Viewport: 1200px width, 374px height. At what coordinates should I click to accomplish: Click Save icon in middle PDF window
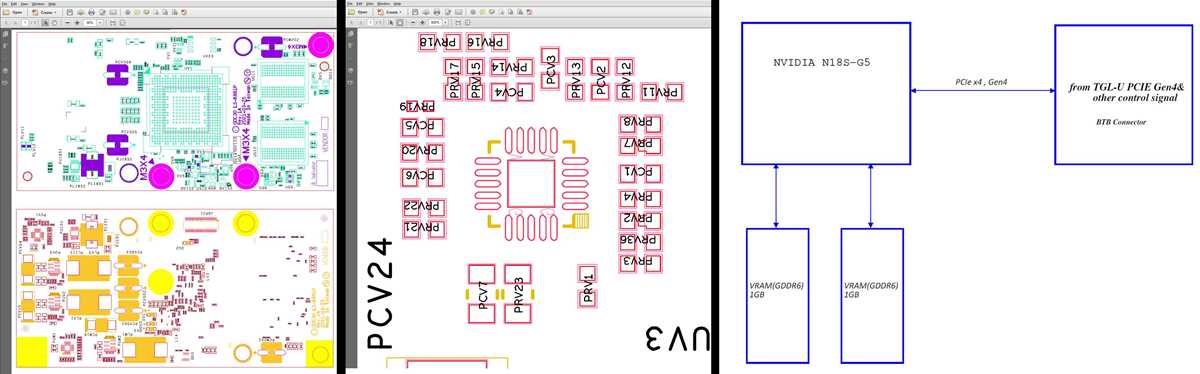pyautogui.click(x=415, y=12)
